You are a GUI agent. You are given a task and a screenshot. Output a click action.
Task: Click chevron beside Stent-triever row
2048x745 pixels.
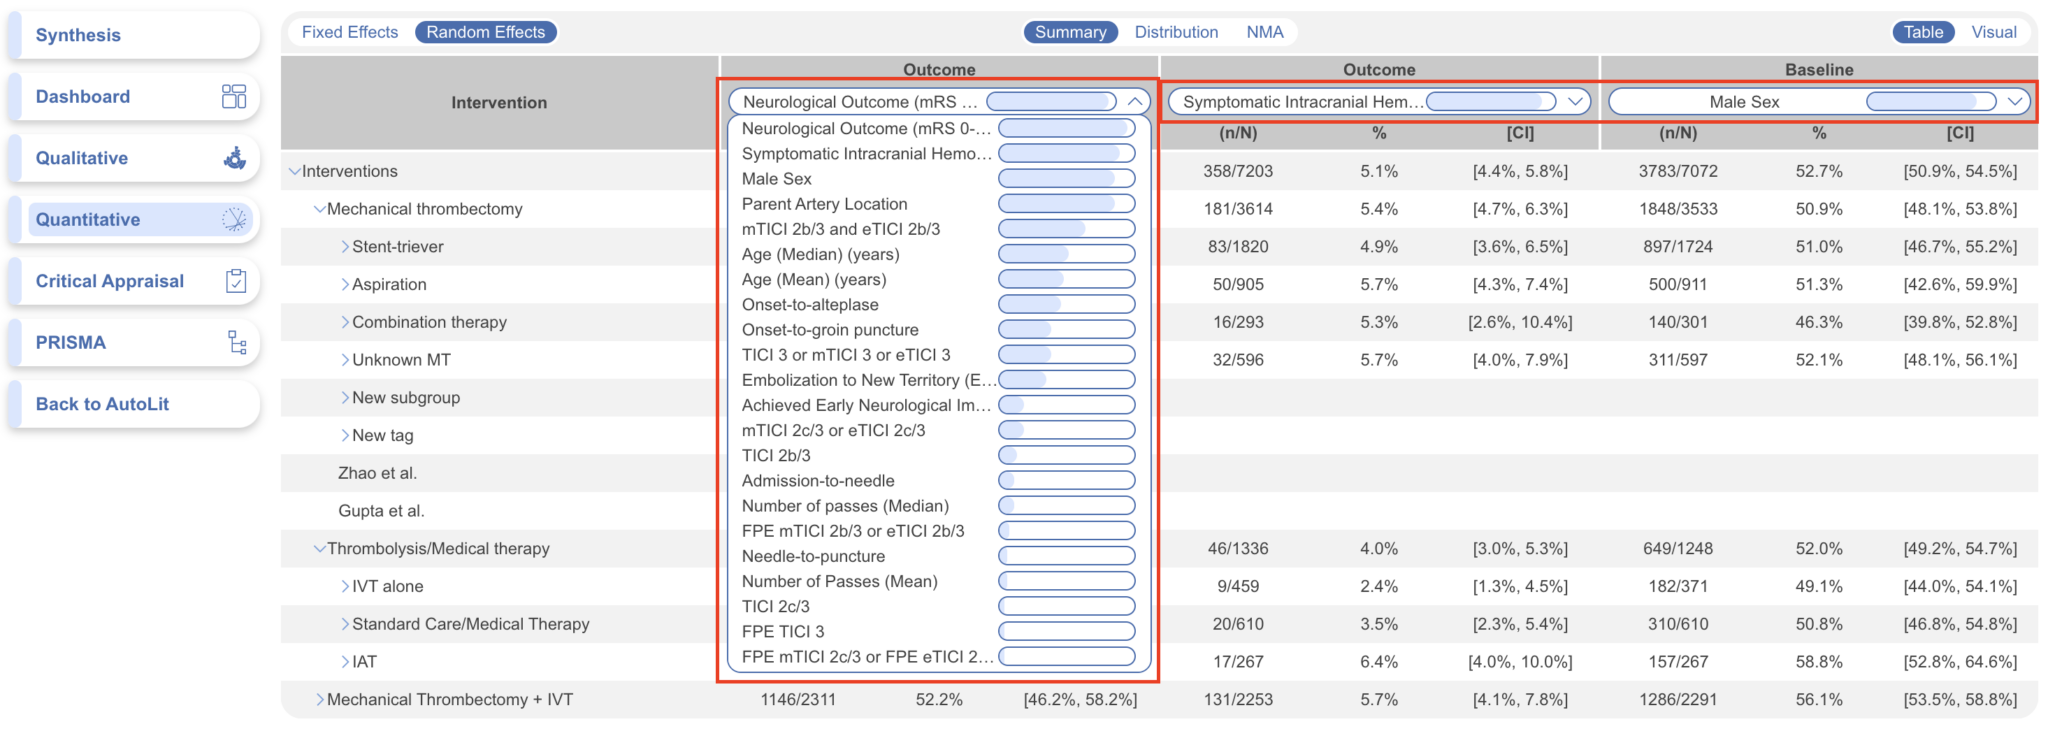345,247
